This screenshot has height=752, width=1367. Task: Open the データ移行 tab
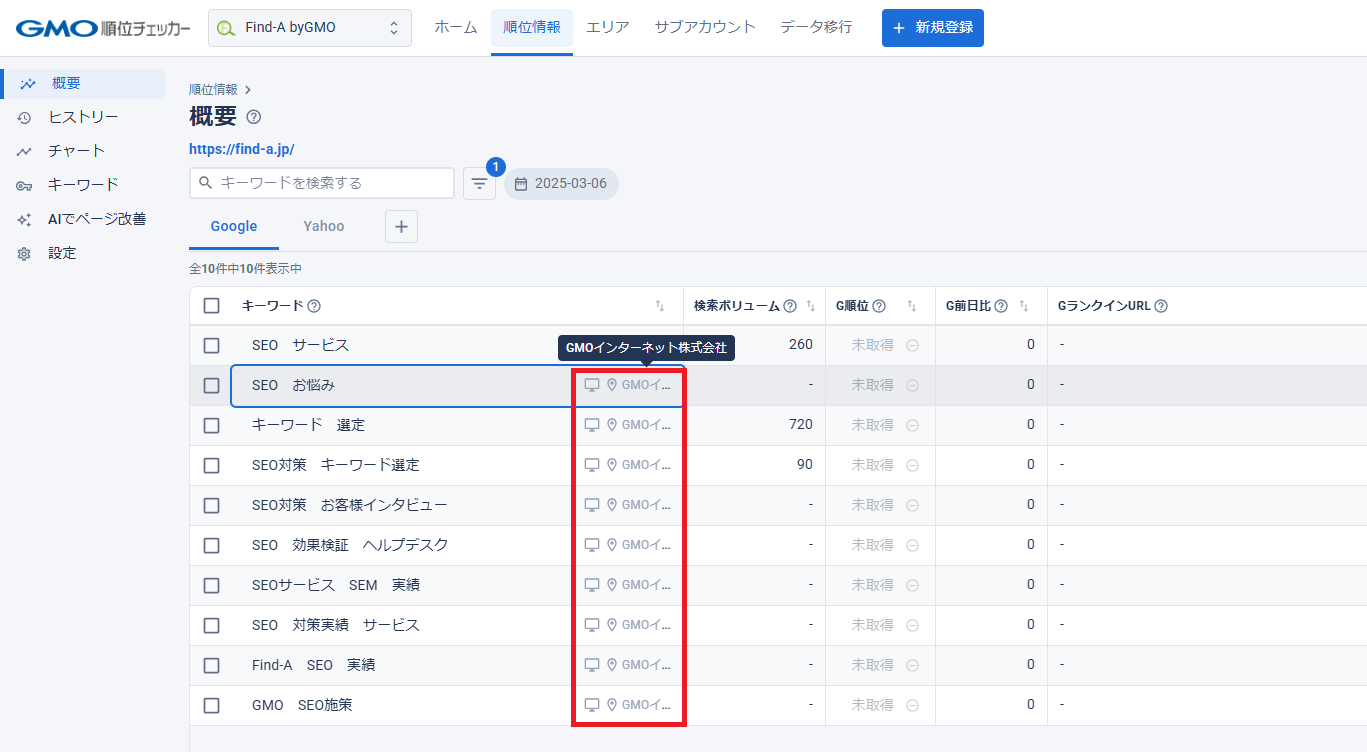point(816,27)
